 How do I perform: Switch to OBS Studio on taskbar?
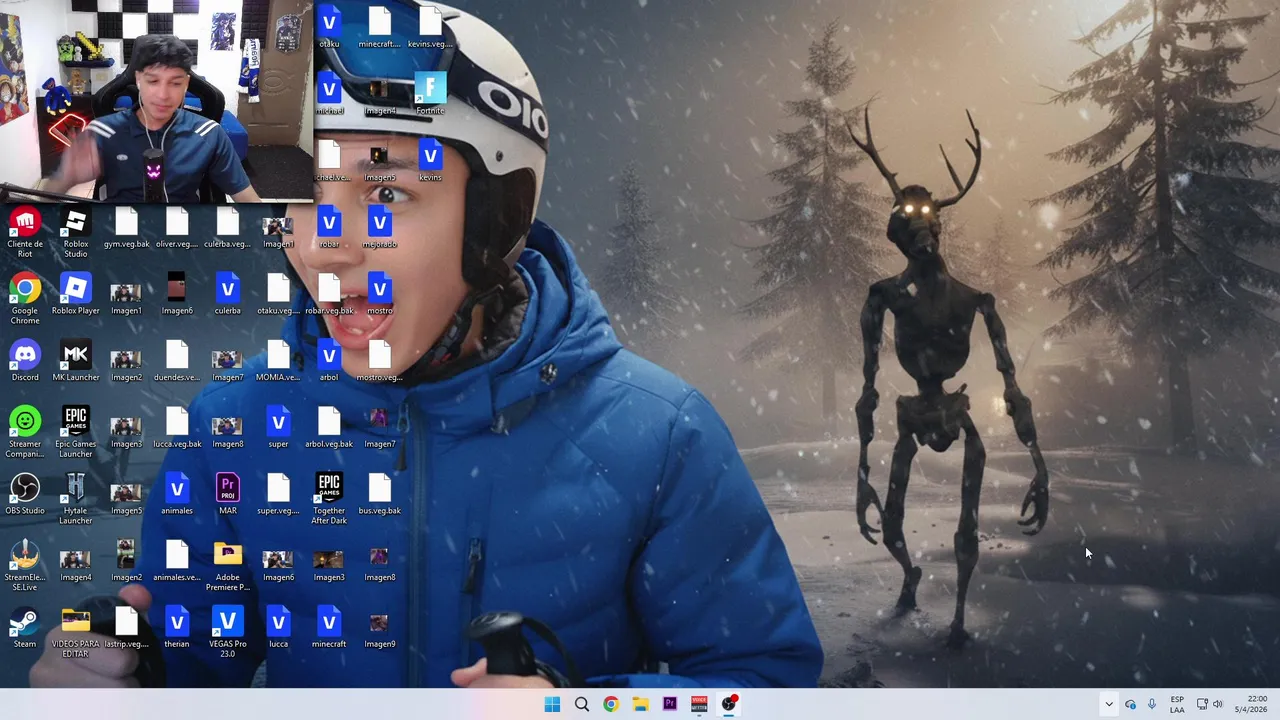coord(729,704)
